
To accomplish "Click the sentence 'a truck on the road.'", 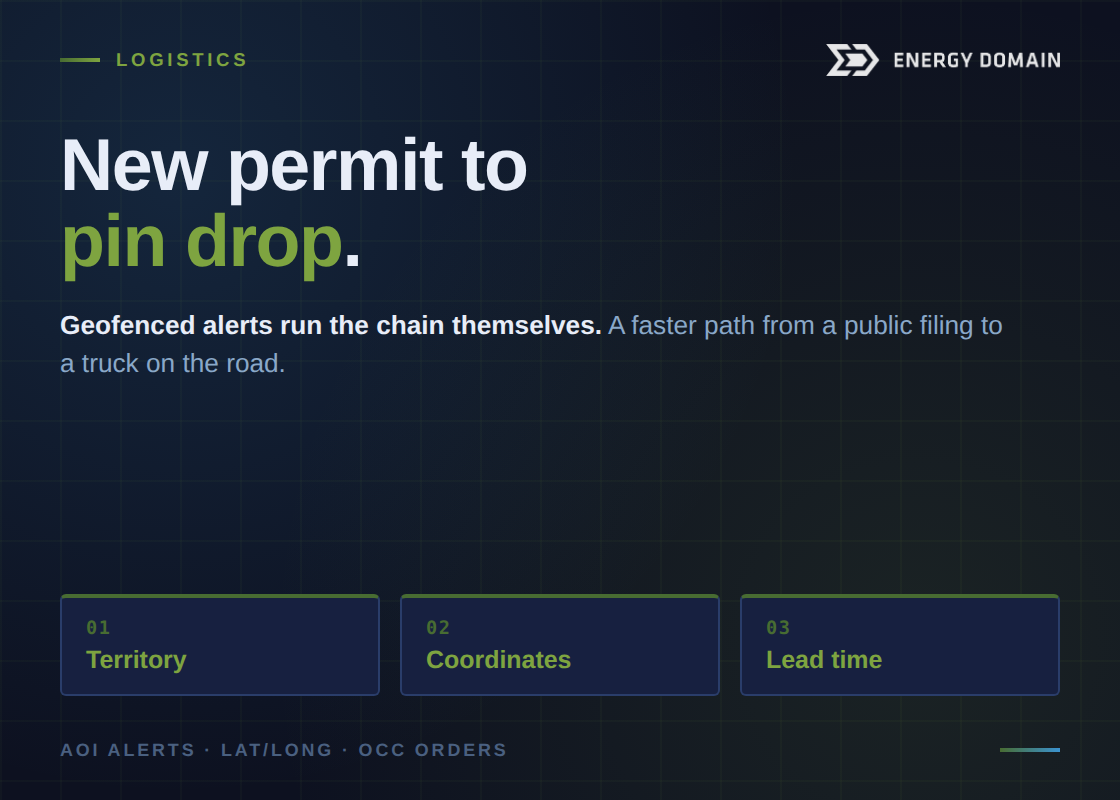I will (x=173, y=364).
